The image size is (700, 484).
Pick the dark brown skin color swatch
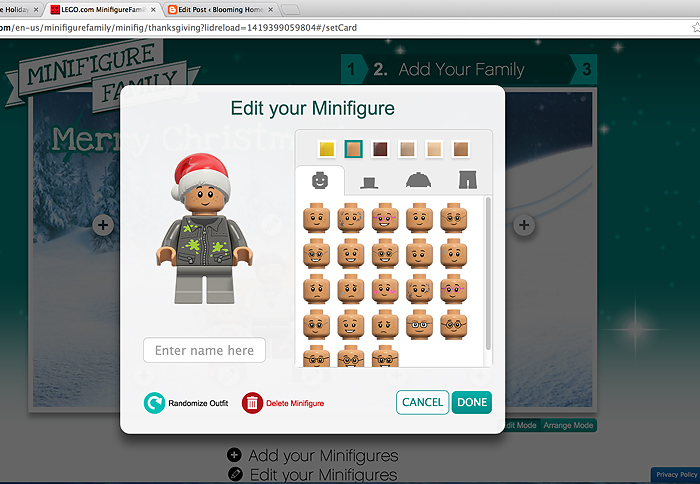380,149
